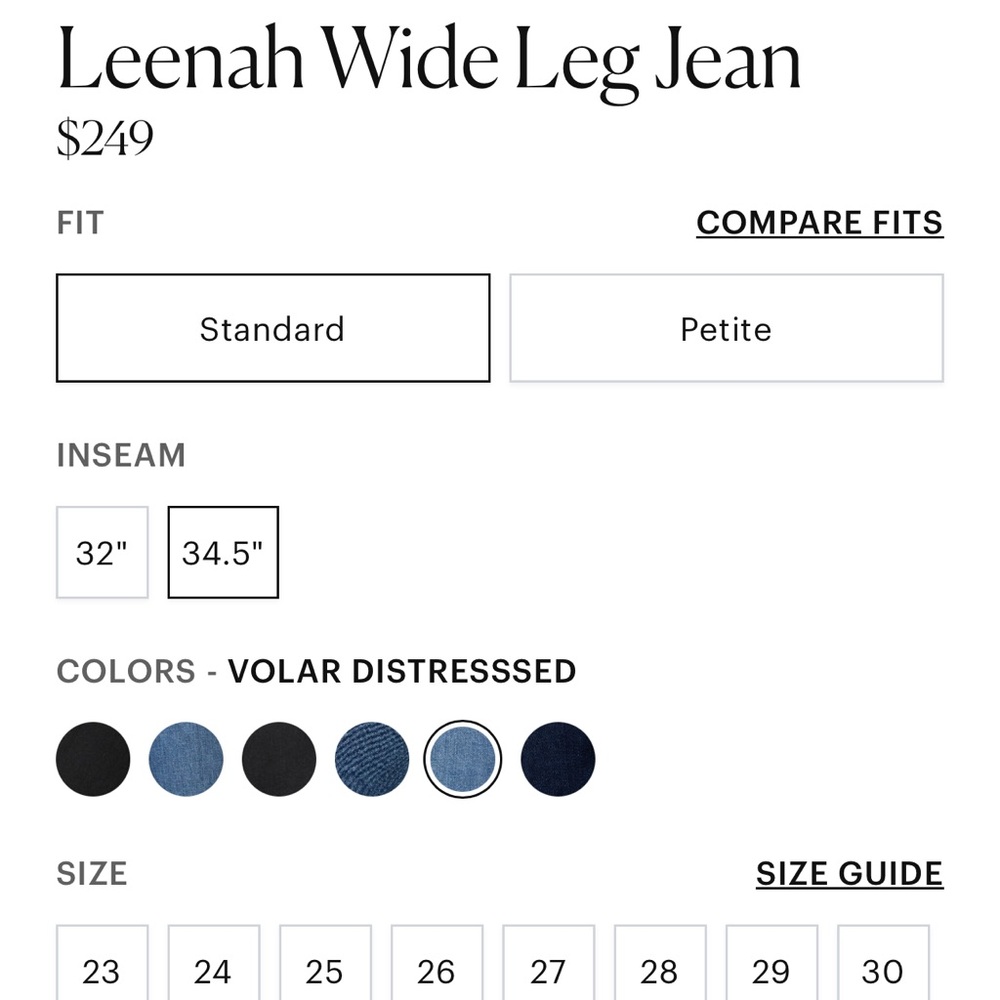Pick the medium indigo denim swatch
Image resolution: width=1000 pixels, height=1000 pixels.
(x=372, y=759)
